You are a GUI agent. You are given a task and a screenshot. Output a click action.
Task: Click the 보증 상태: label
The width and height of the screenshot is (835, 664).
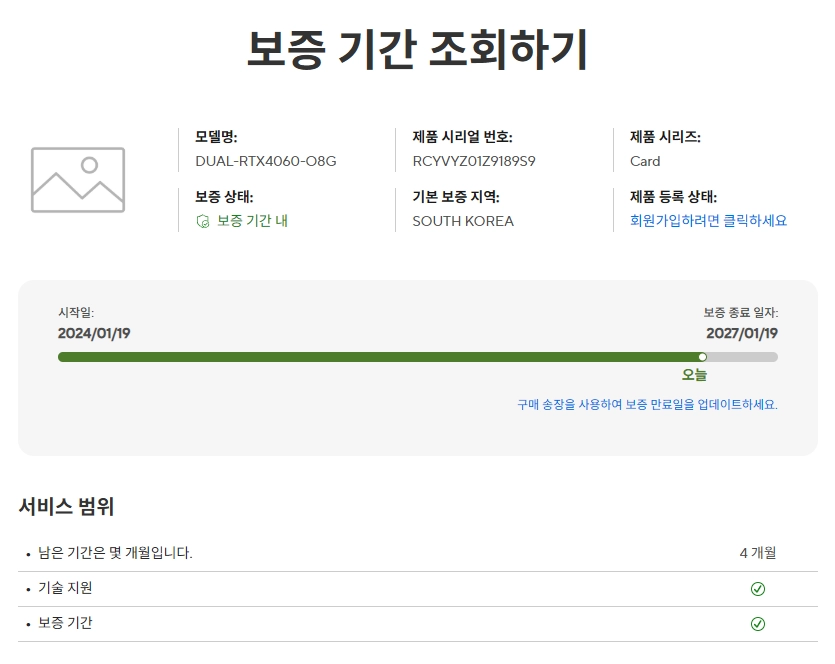click(x=224, y=197)
